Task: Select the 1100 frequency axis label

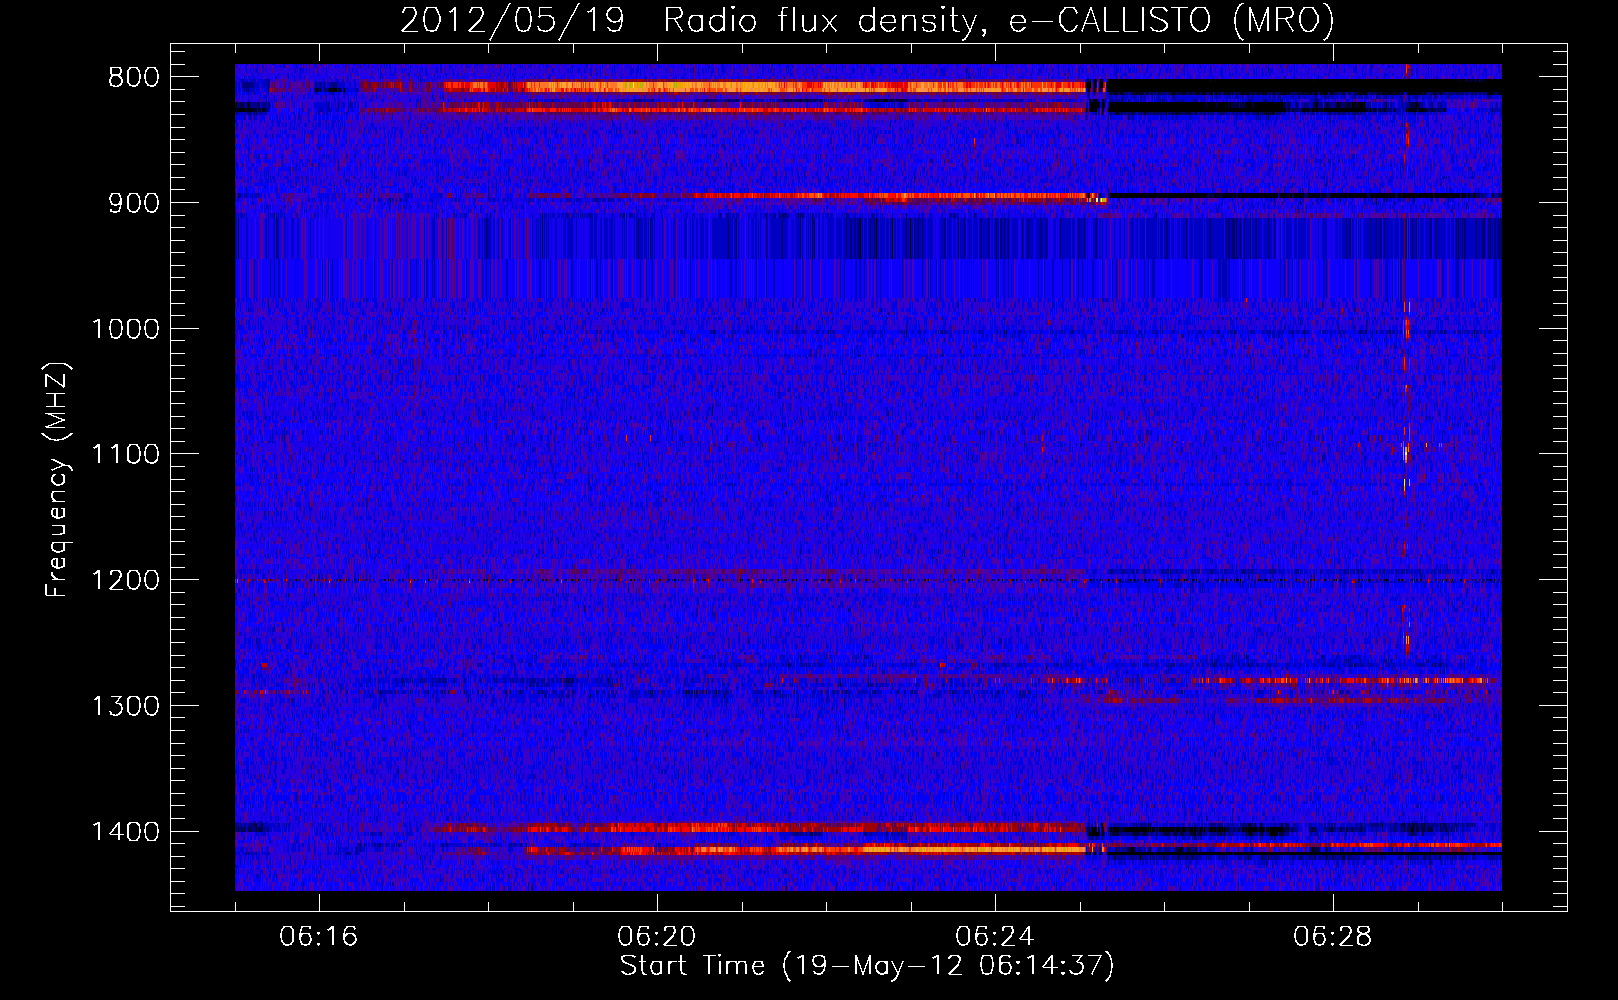Action: click(x=125, y=455)
